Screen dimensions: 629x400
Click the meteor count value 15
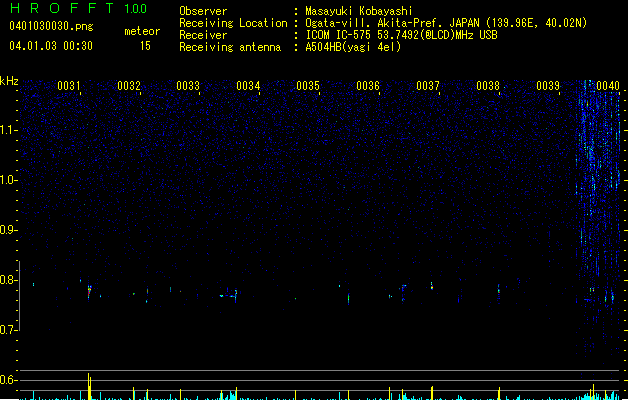pos(145,46)
